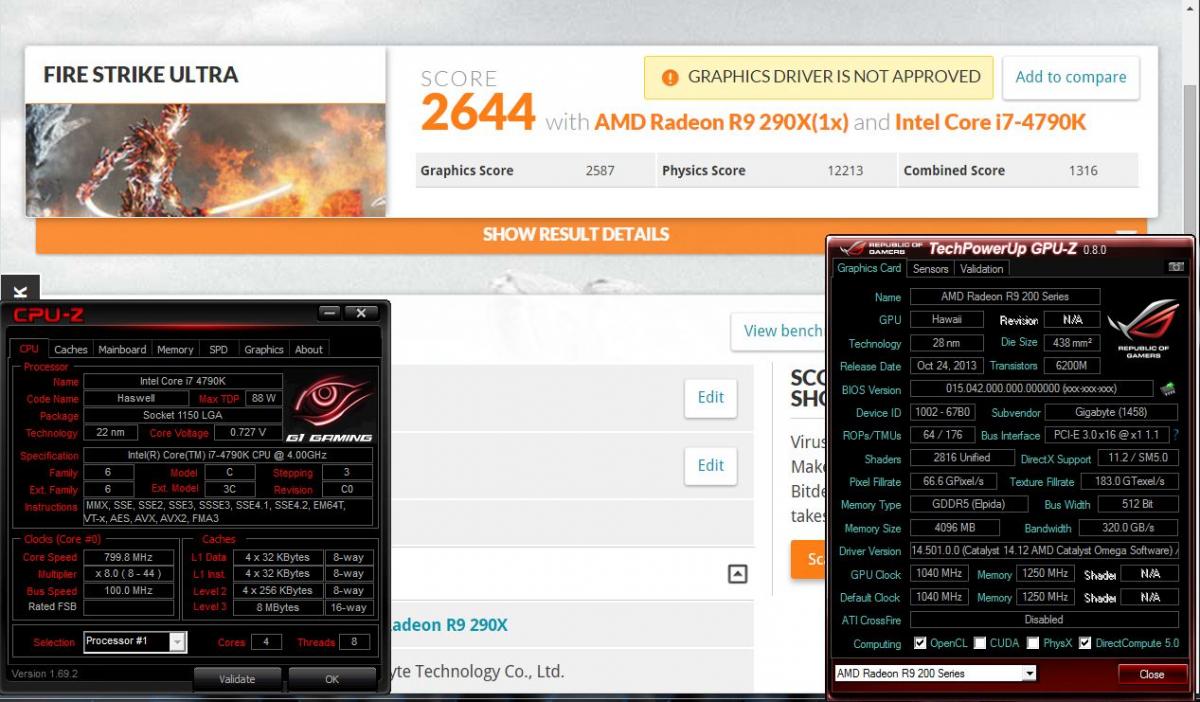Screen dimensions: 1200x702
Task: Toggle the DirectCompute 5.0 checkbox
Action: pos(1085,643)
